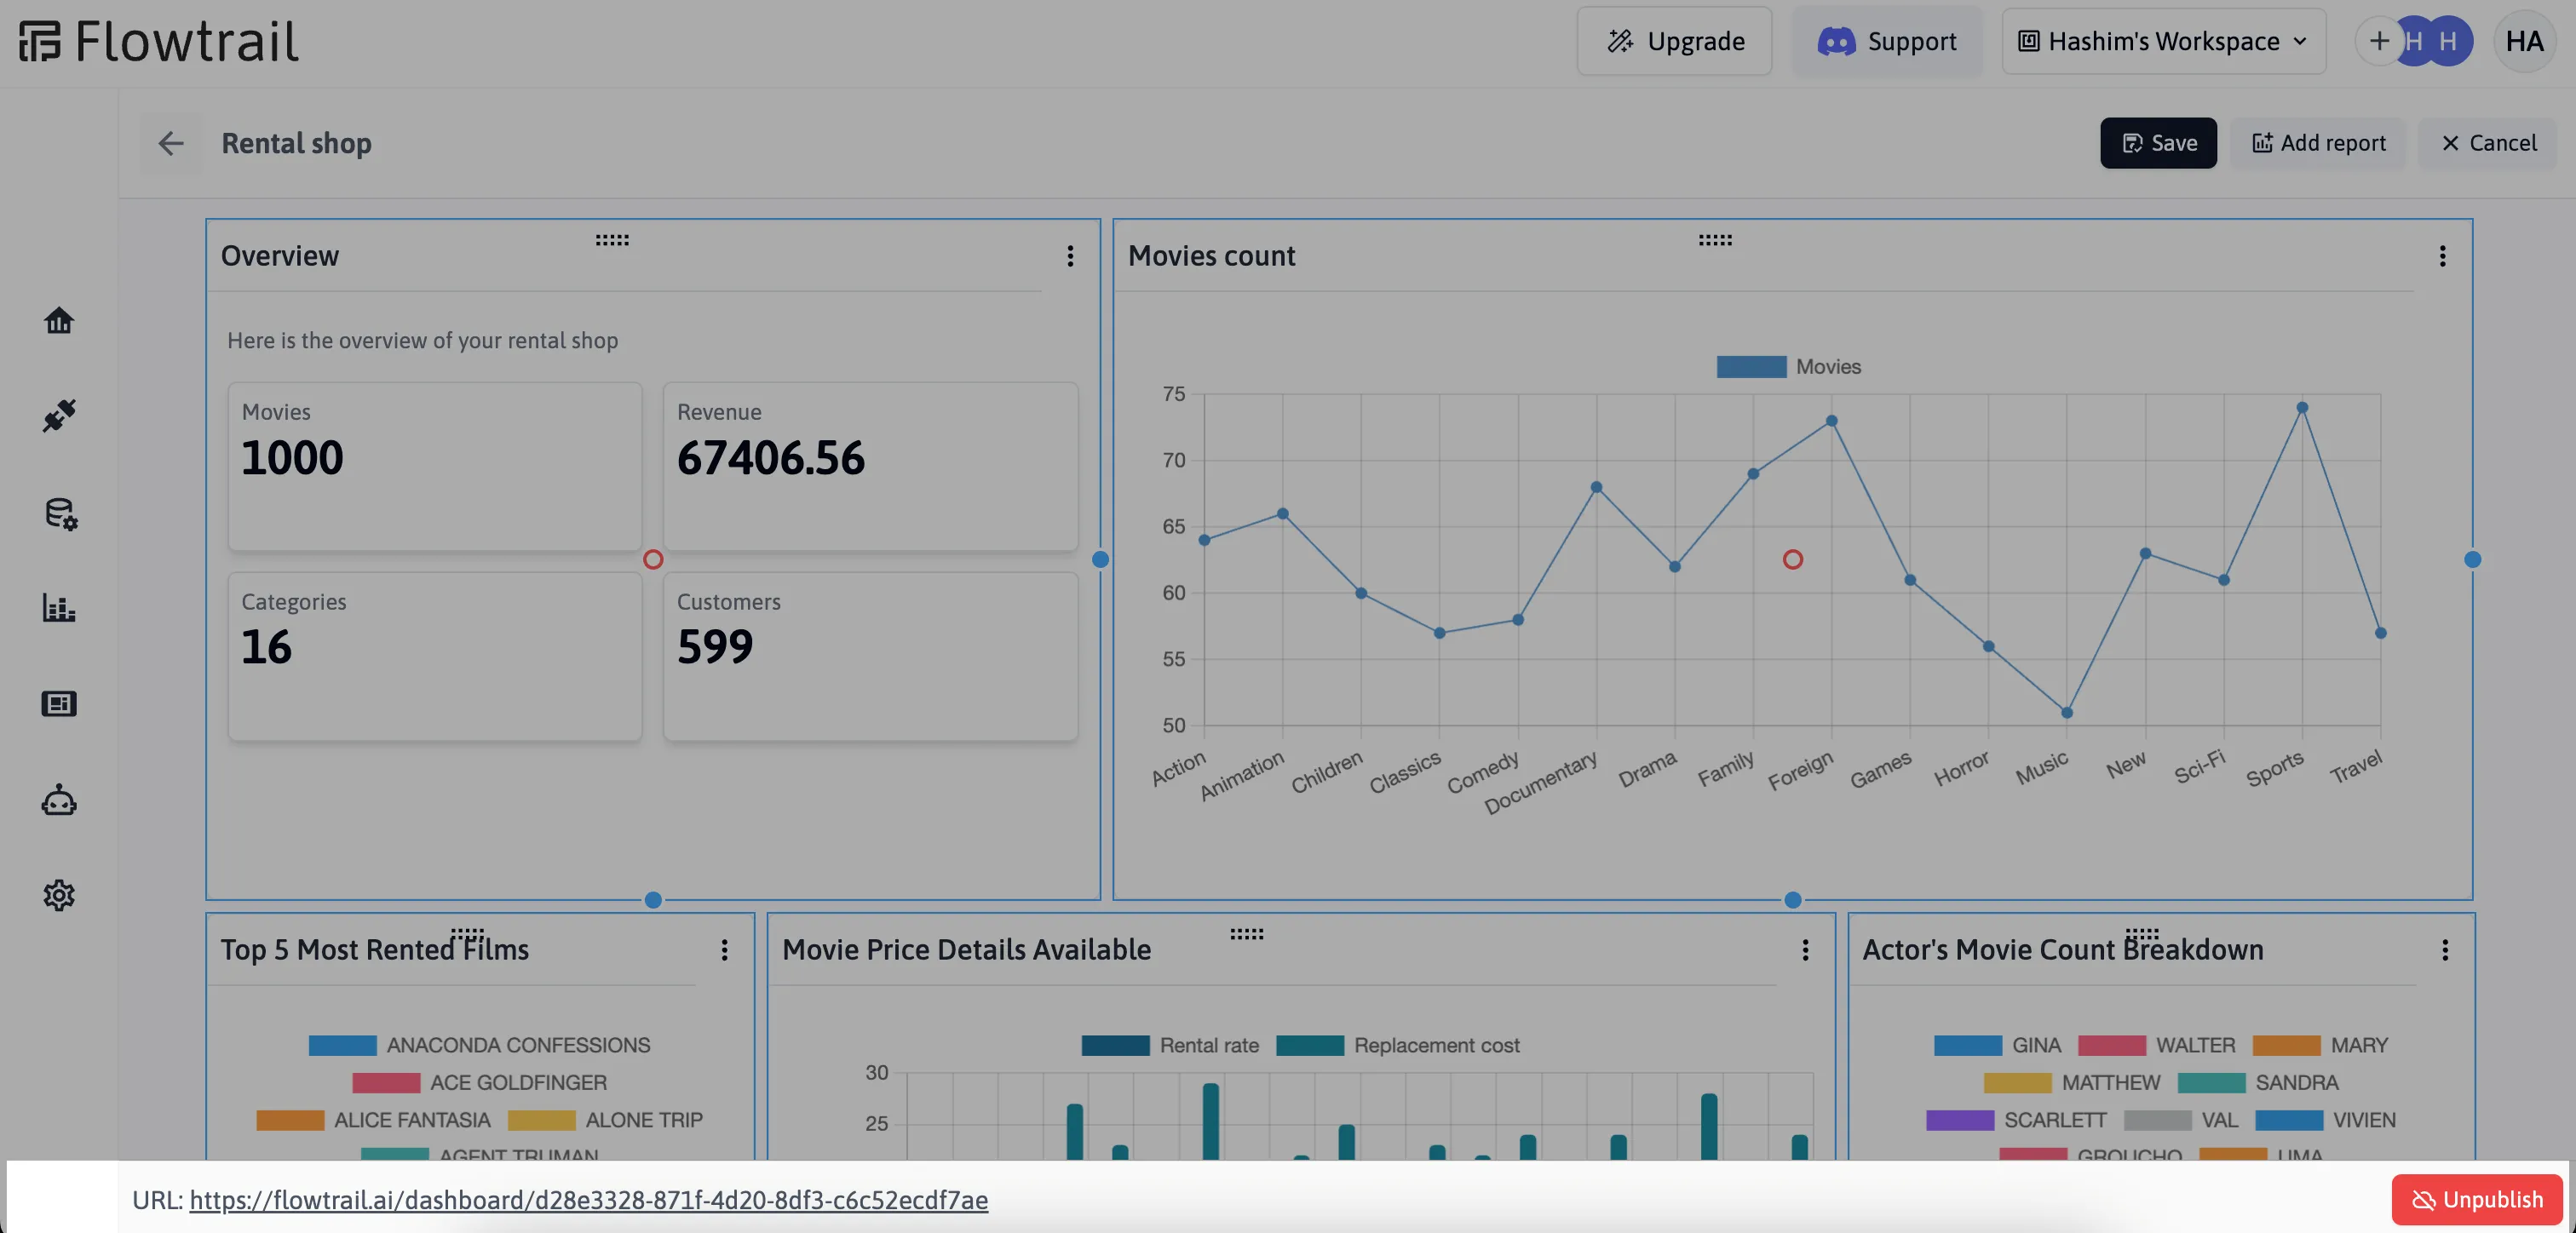Viewport: 2576px width, 1233px height.
Task: Open the database settings sidebar icon
Action: (60, 513)
